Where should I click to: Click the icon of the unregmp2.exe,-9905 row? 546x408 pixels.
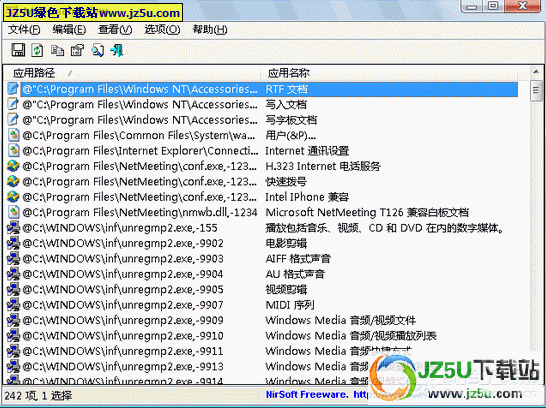click(13, 289)
